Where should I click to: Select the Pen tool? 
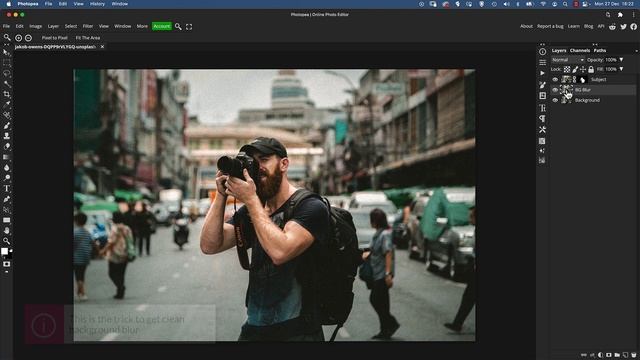(6, 199)
